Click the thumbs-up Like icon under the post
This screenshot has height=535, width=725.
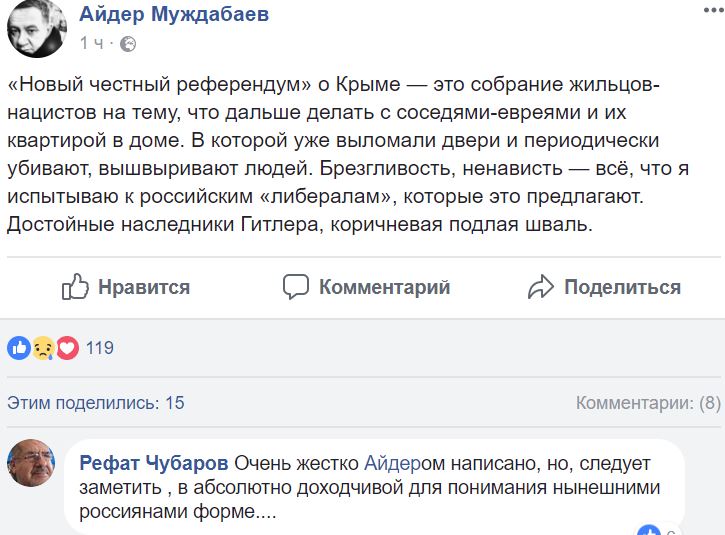pyautogui.click(x=75, y=287)
